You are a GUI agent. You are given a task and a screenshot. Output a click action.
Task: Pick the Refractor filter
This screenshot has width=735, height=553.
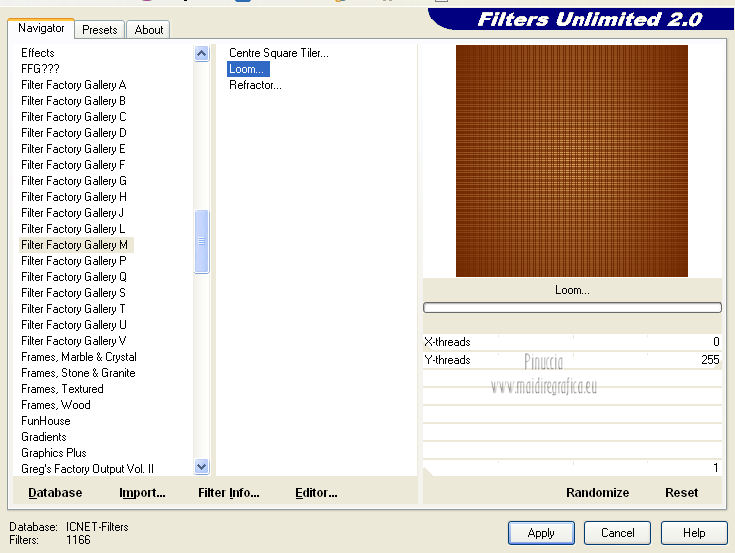[x=255, y=85]
